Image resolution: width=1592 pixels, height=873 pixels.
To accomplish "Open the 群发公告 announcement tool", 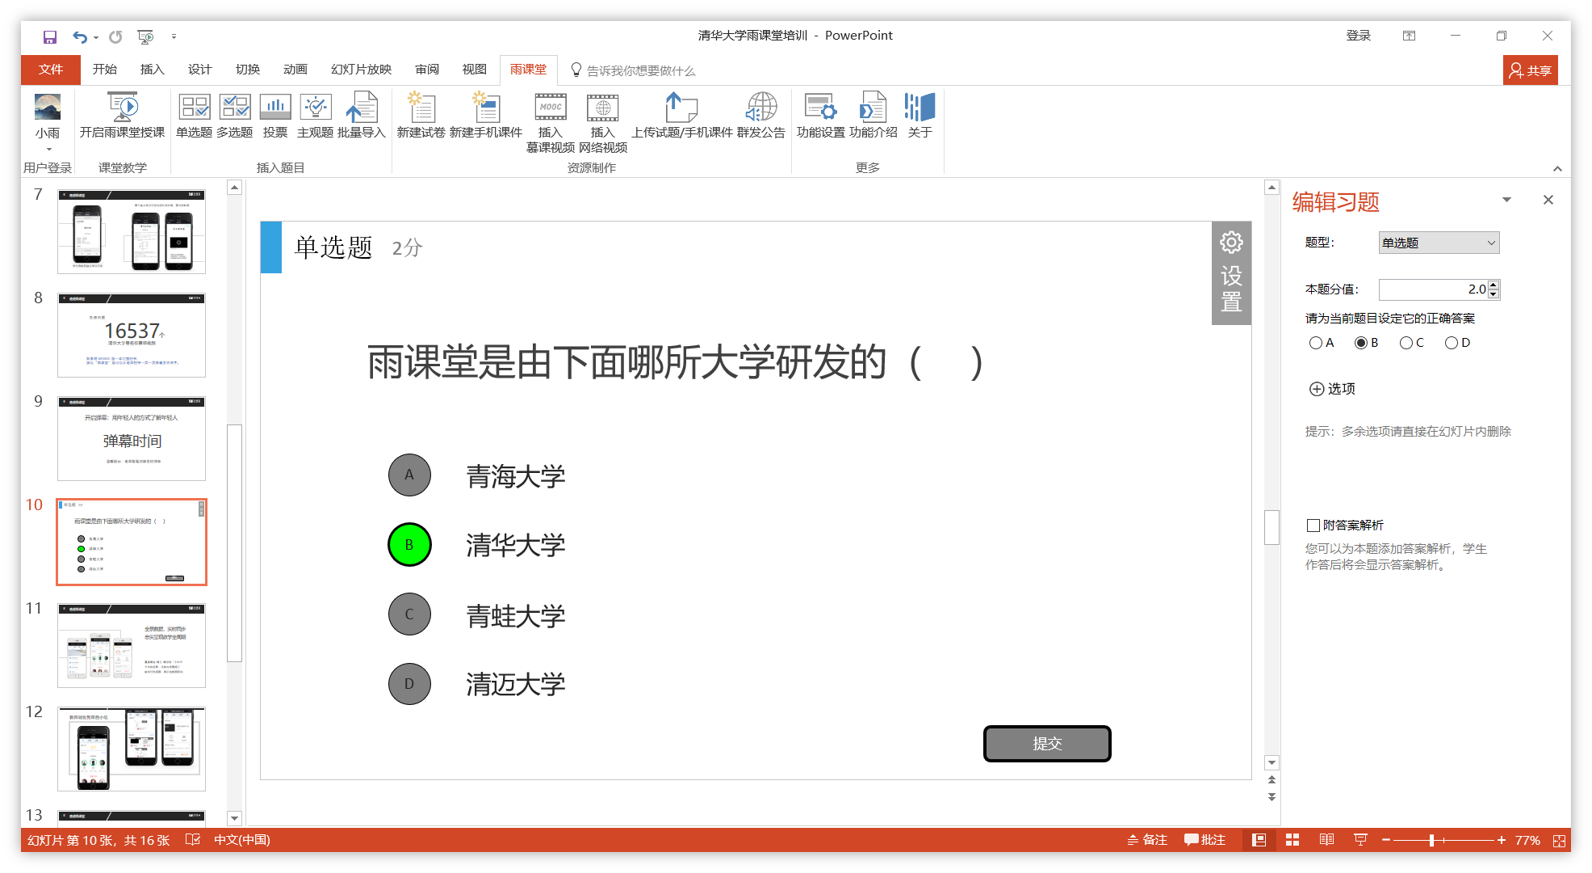I will (761, 116).
